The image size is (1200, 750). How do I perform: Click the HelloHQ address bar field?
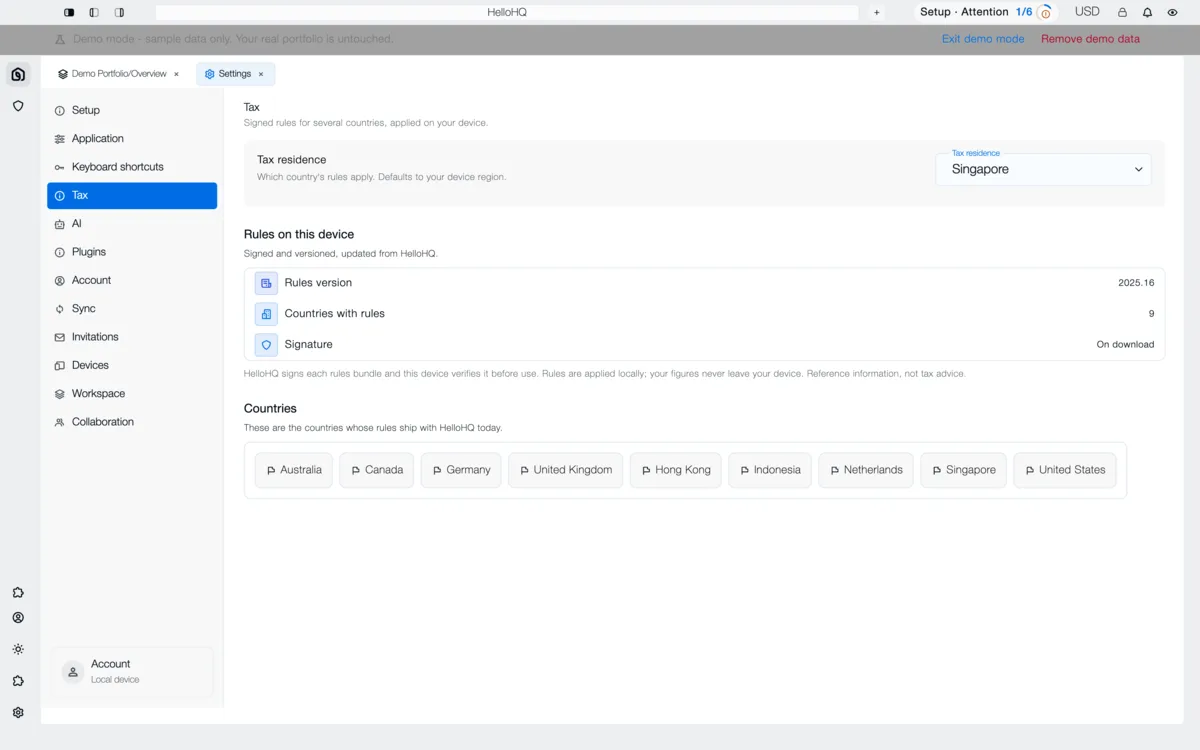[507, 12]
